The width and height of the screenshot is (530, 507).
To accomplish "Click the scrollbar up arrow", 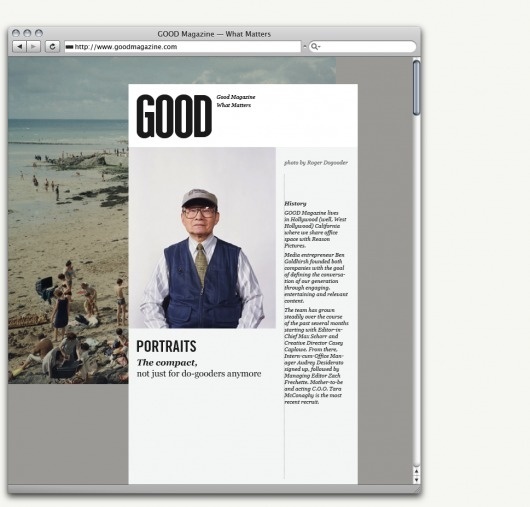I will coord(416,471).
